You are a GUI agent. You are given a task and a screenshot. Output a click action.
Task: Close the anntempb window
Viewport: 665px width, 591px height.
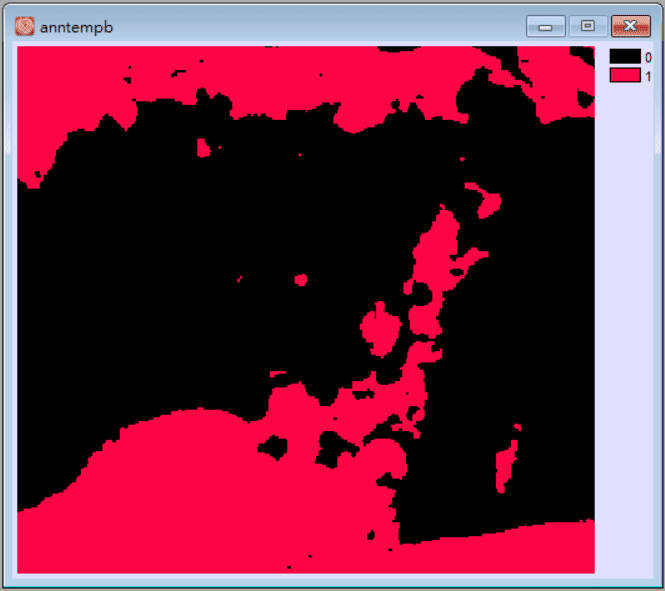pyautogui.click(x=631, y=27)
